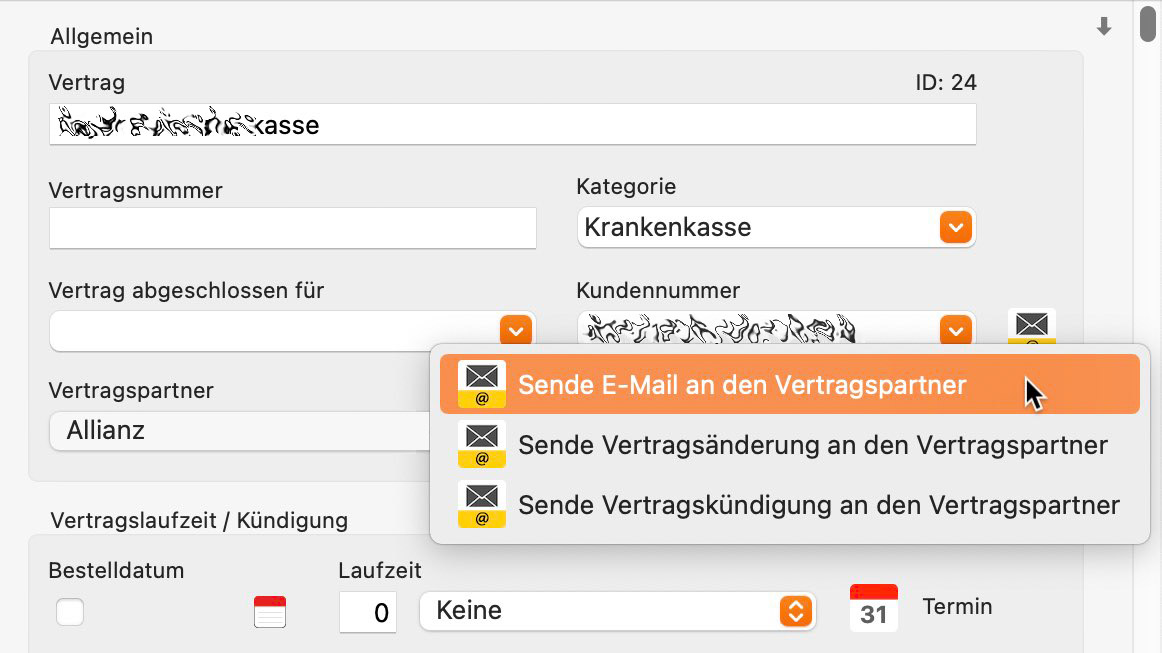Open the Kategorie dropdown showing Krankenkasse
The height and width of the screenshot is (653, 1162).
pos(956,227)
